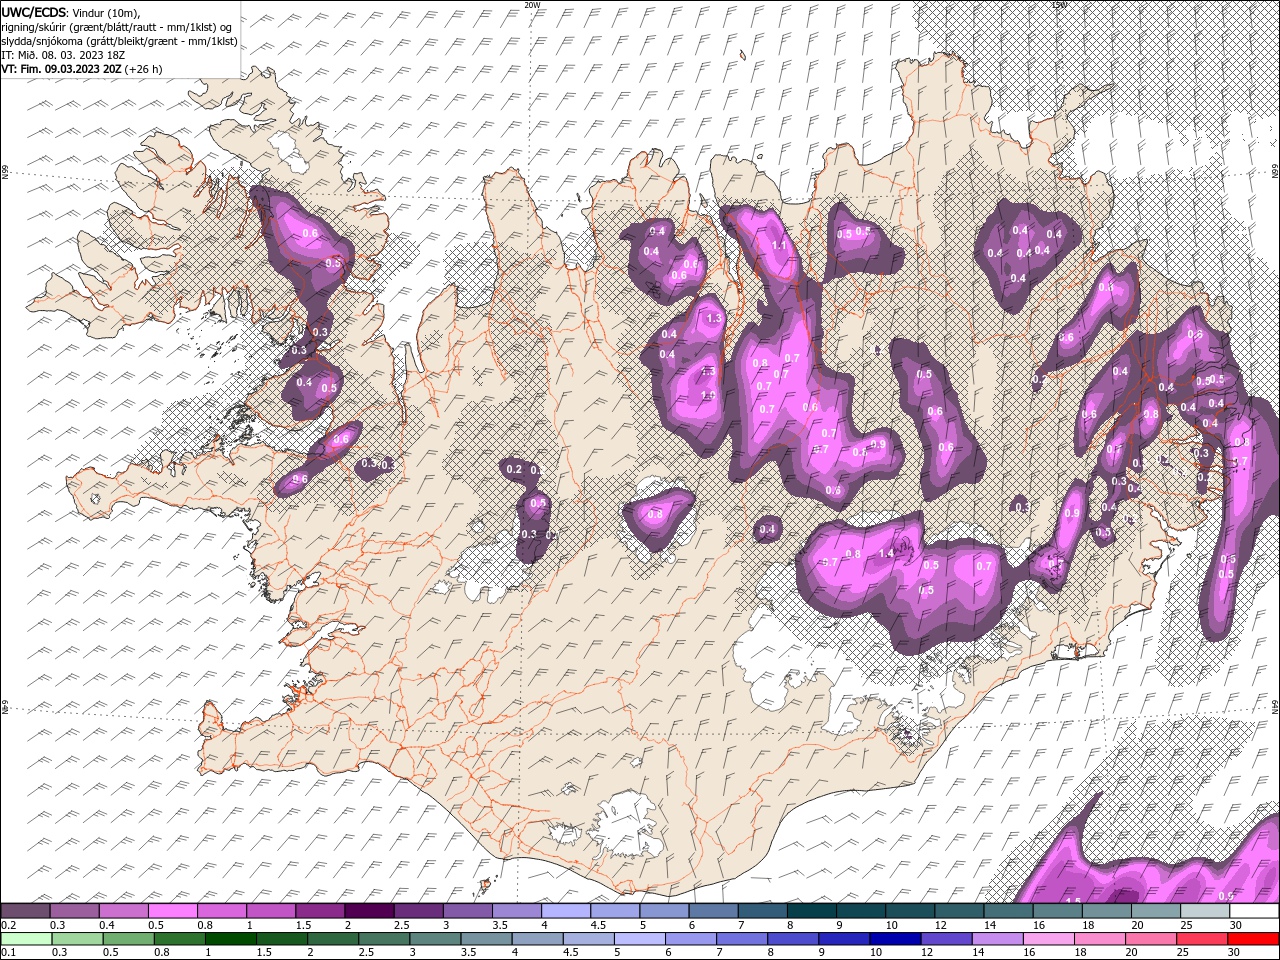The width and height of the screenshot is (1280, 960).
Task: Click the 20W longitude label
Action: click(532, 5)
